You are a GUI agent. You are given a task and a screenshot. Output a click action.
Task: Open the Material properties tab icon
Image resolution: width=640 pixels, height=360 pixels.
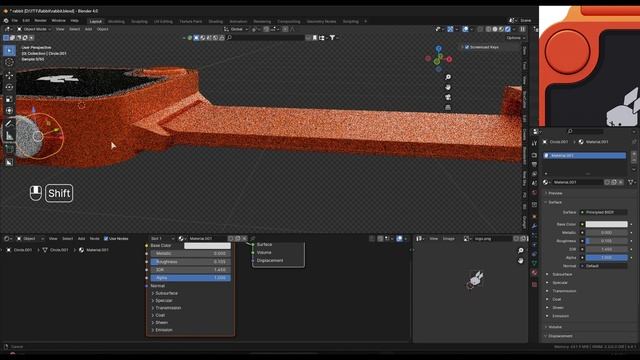[x=534, y=273]
